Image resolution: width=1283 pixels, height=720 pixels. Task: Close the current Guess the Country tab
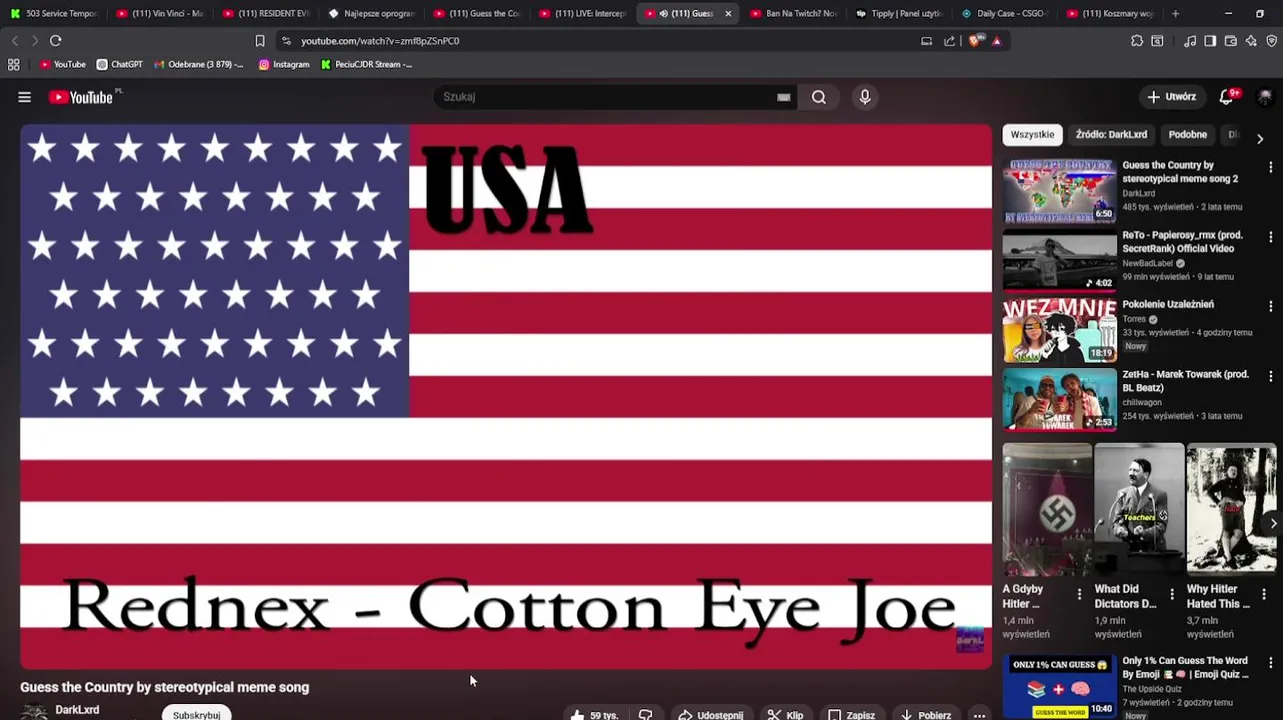tap(728, 13)
